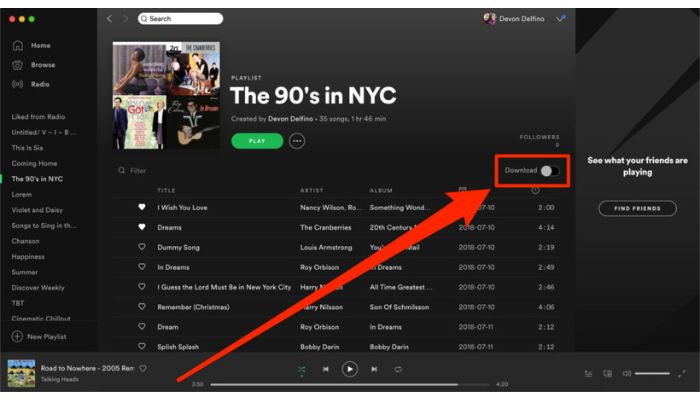Screen dimensions: 700x400
Task: Play The 90's in NYC playlist
Action: (257, 141)
